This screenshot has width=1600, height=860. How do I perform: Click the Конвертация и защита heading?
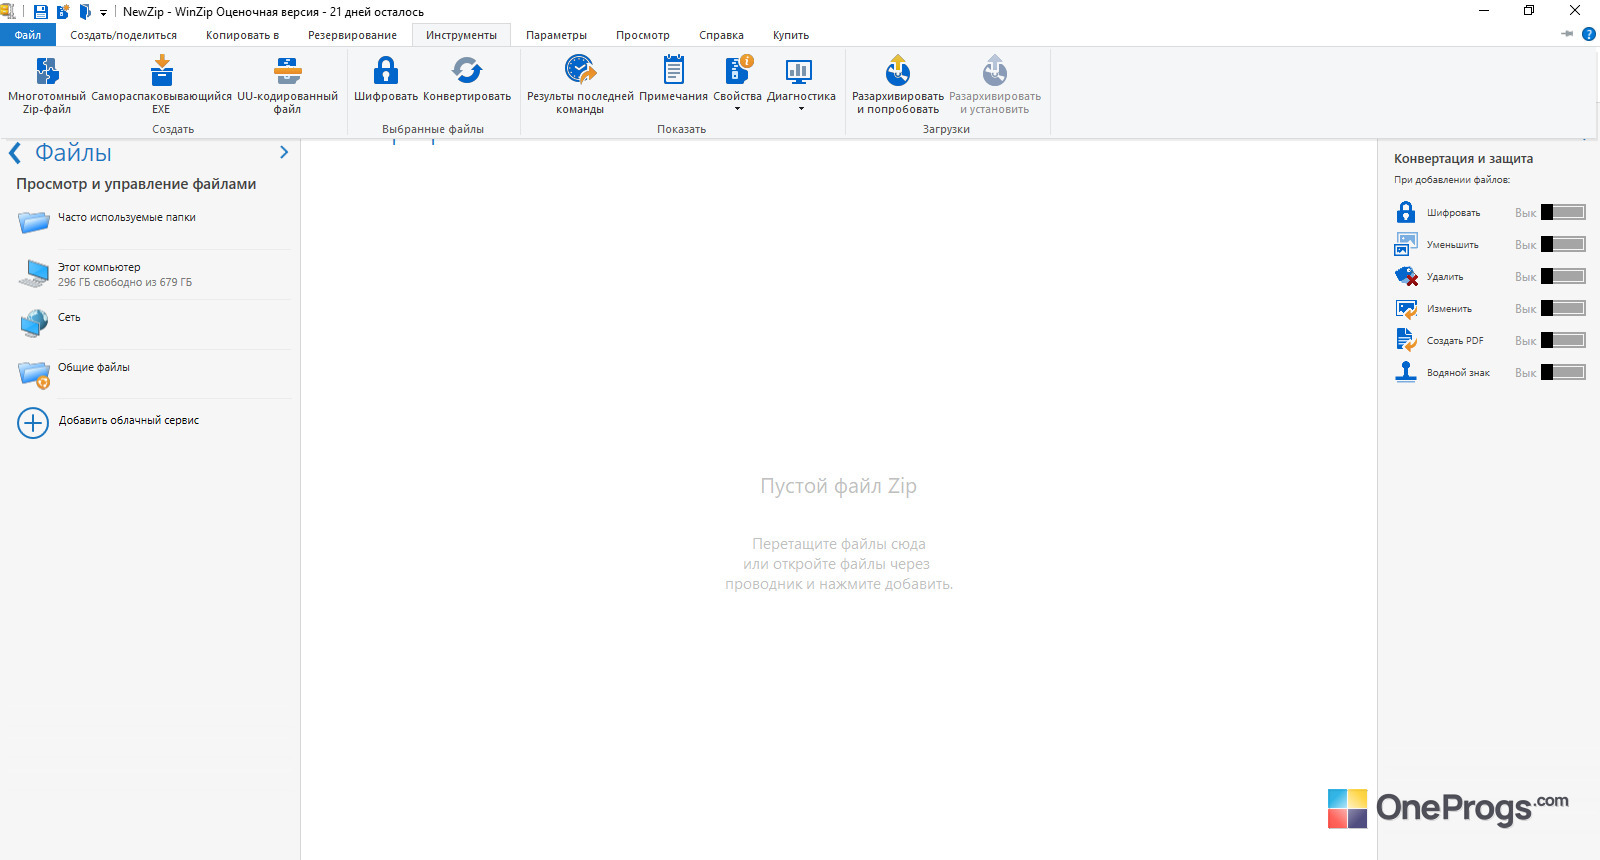[x=1463, y=159]
